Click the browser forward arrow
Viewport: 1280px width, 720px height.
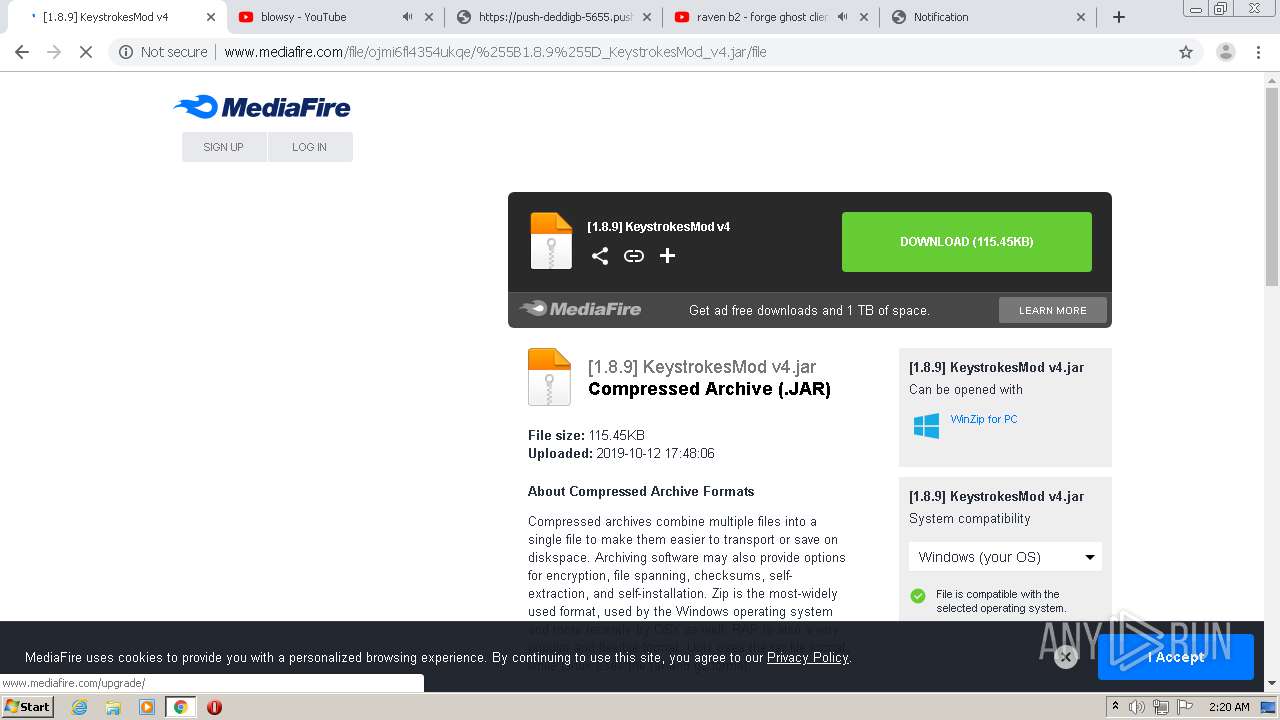pos(54,52)
